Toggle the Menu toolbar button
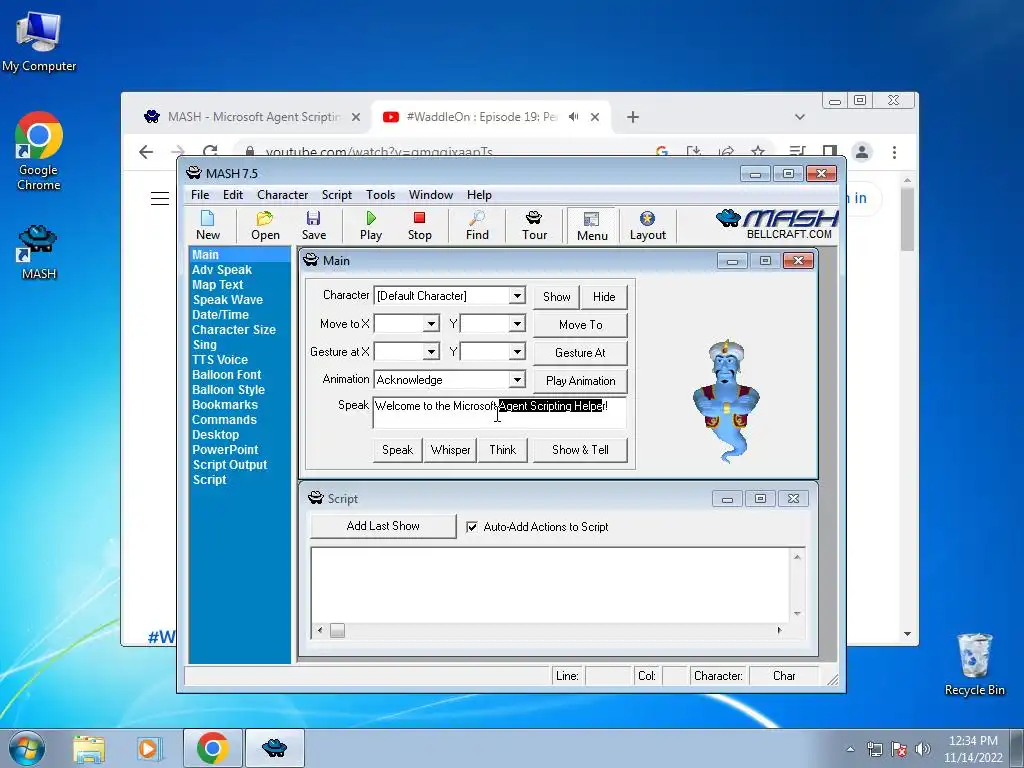The image size is (1024, 768). click(x=592, y=226)
